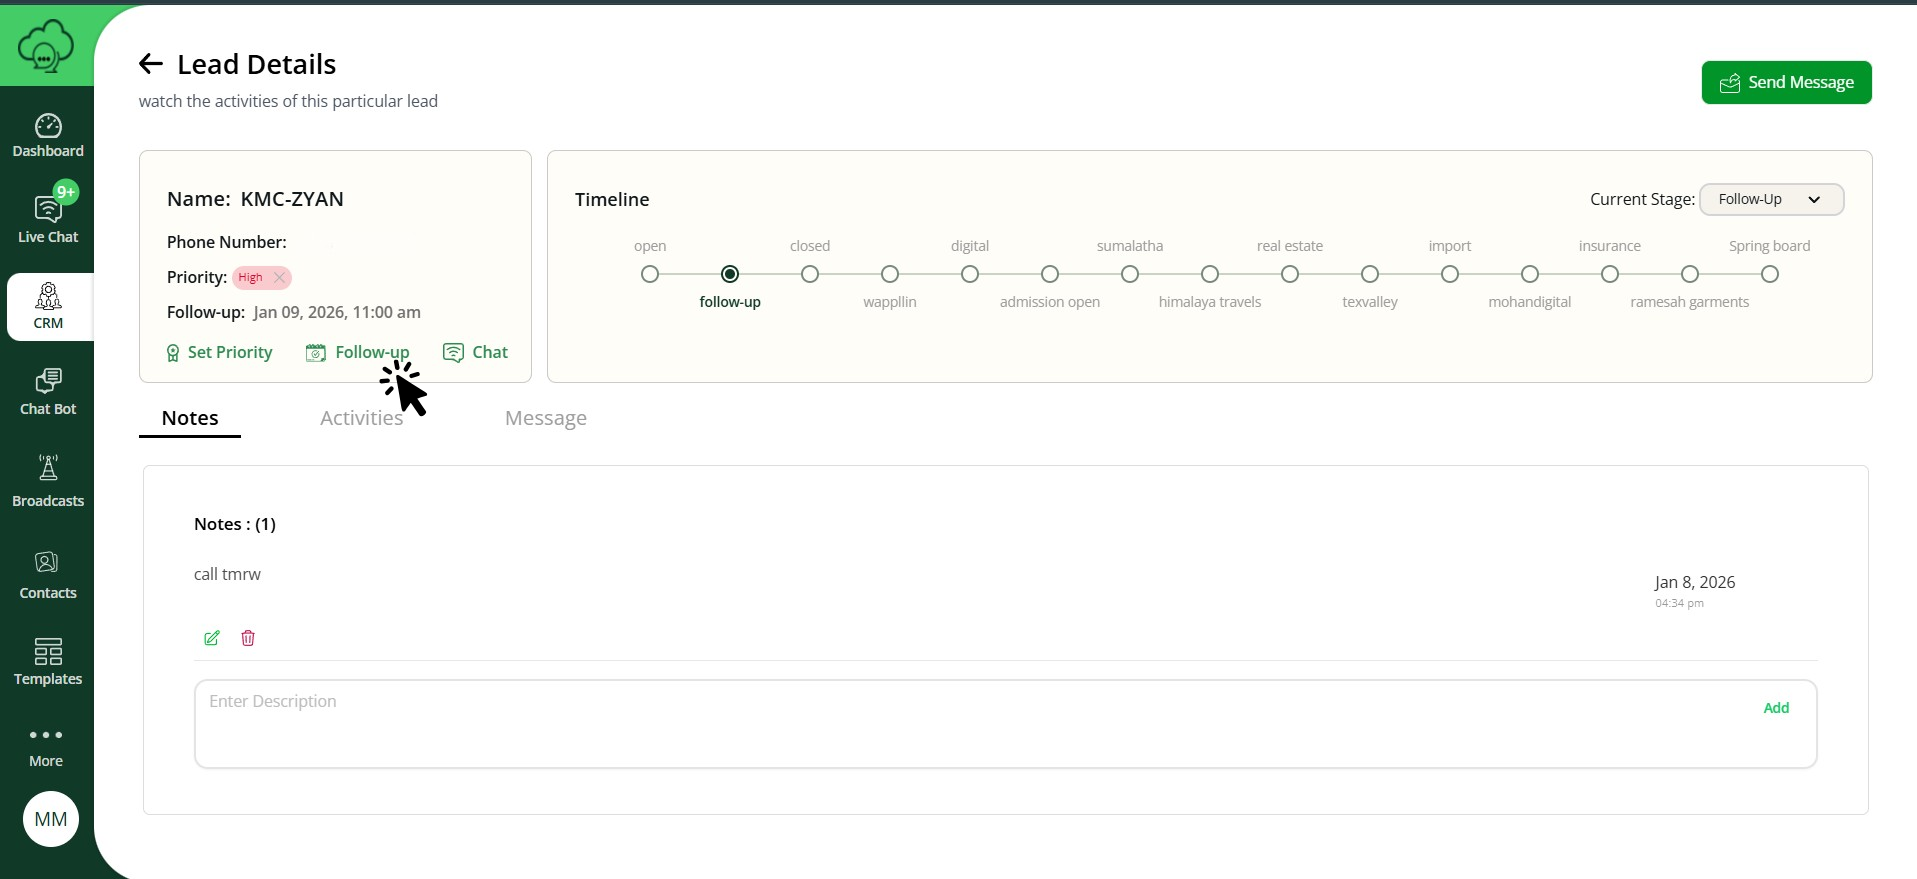Open the Templates sidebar item
This screenshot has width=1917, height=879.
48,662
